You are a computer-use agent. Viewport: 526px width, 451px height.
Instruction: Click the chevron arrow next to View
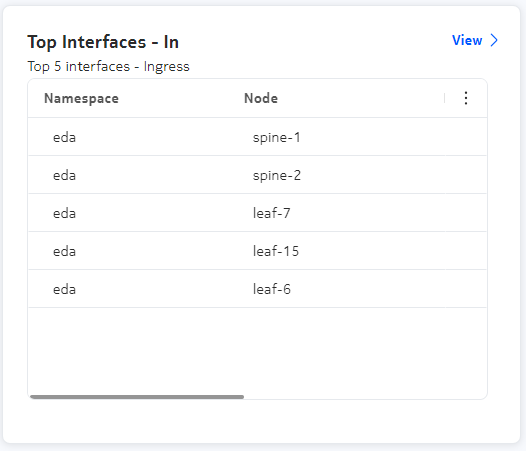point(494,40)
